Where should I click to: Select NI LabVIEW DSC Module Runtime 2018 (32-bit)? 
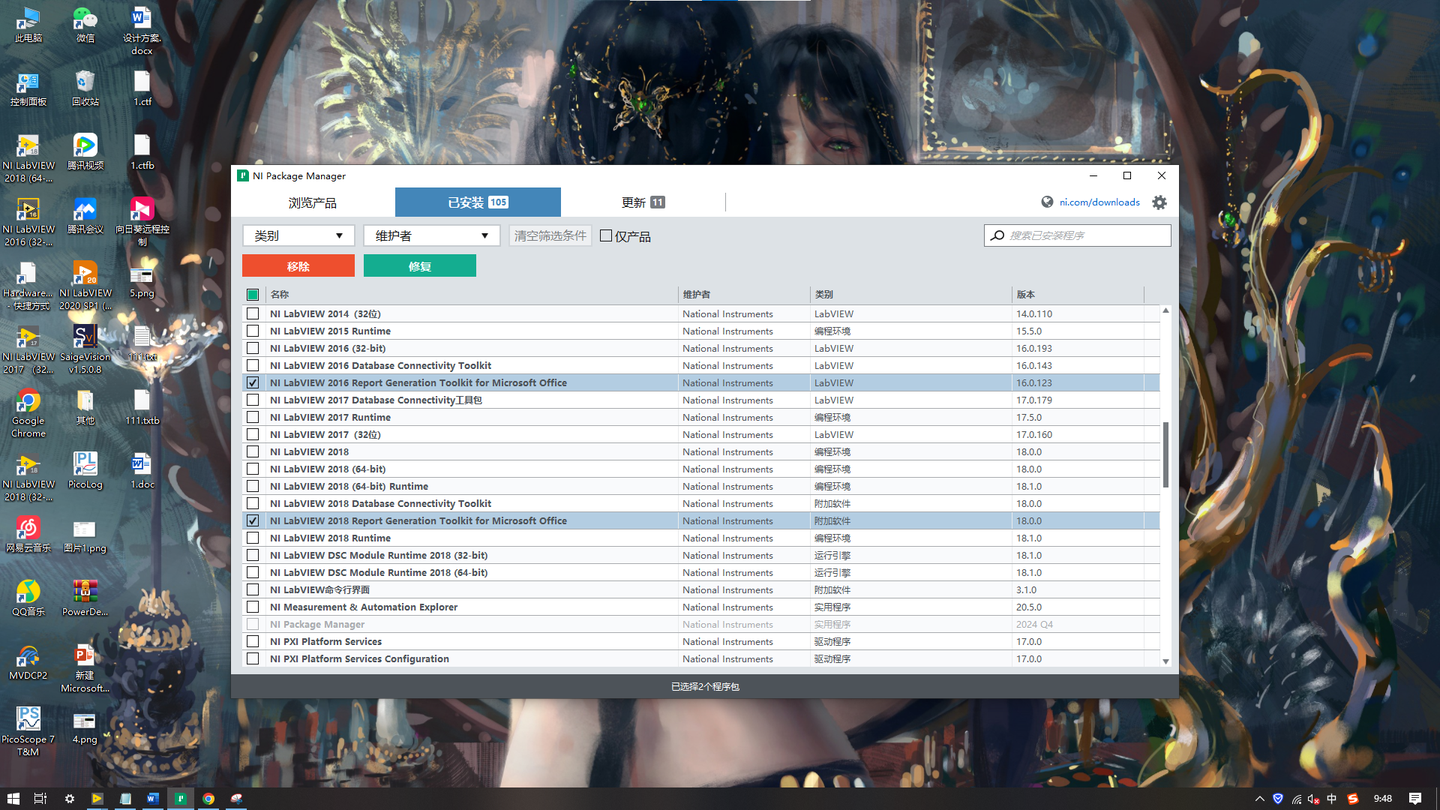700,556
